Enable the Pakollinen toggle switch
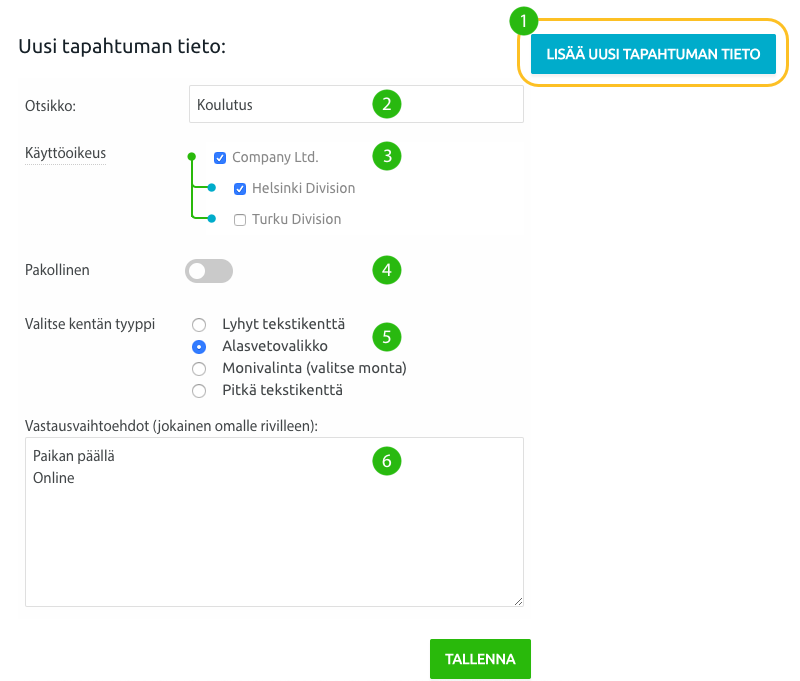Screen dimensions: 800x681 click(x=208, y=270)
